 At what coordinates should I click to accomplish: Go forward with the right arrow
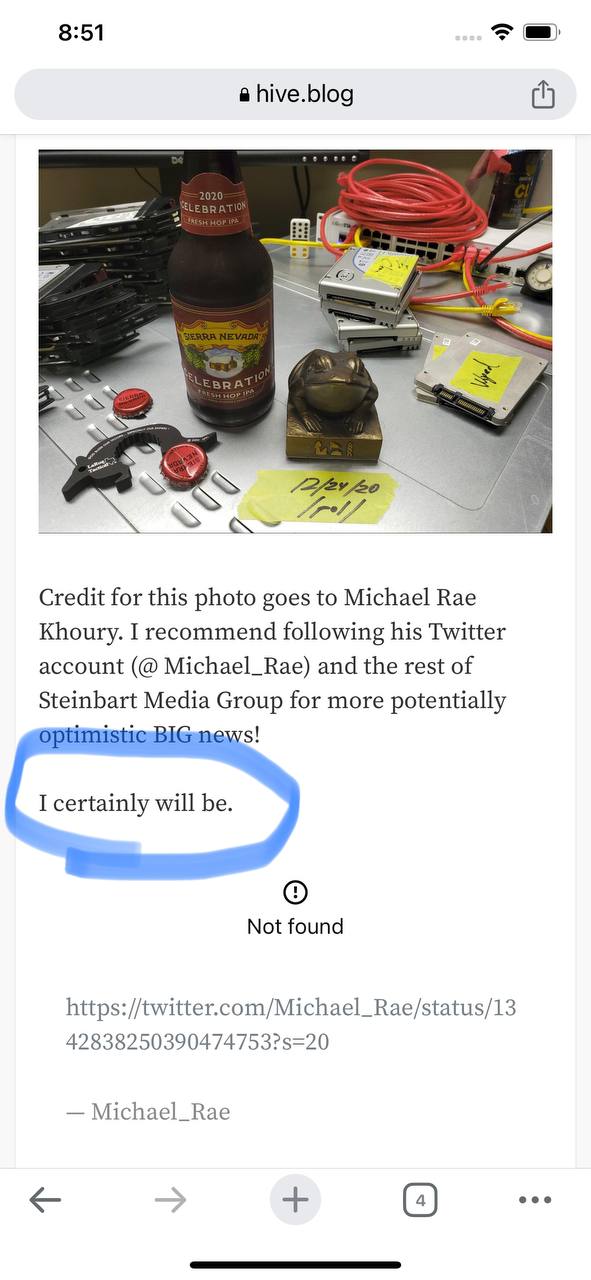pyautogui.click(x=170, y=1199)
